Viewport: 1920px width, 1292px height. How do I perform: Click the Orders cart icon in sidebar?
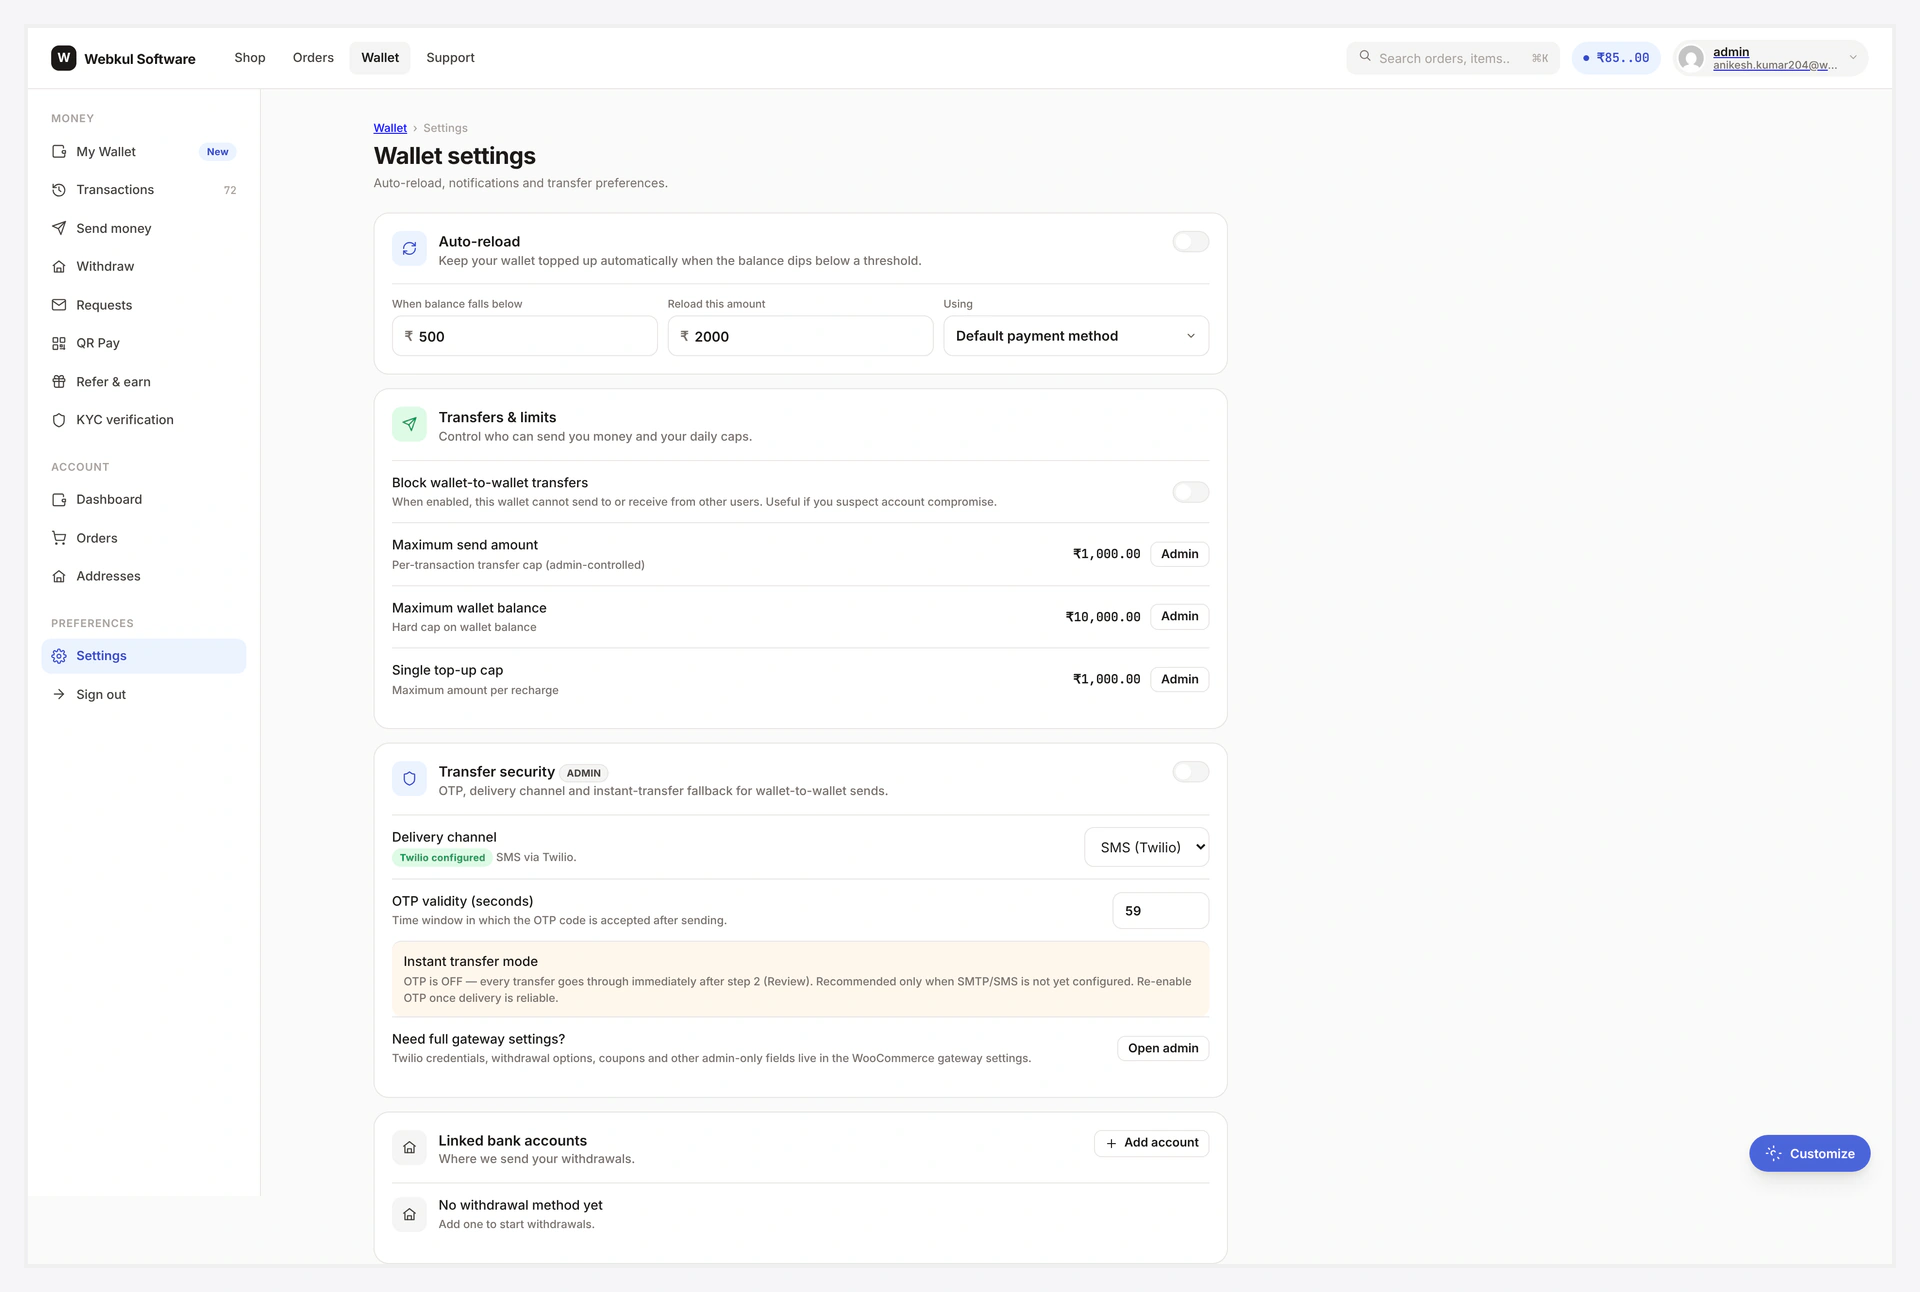coord(59,538)
